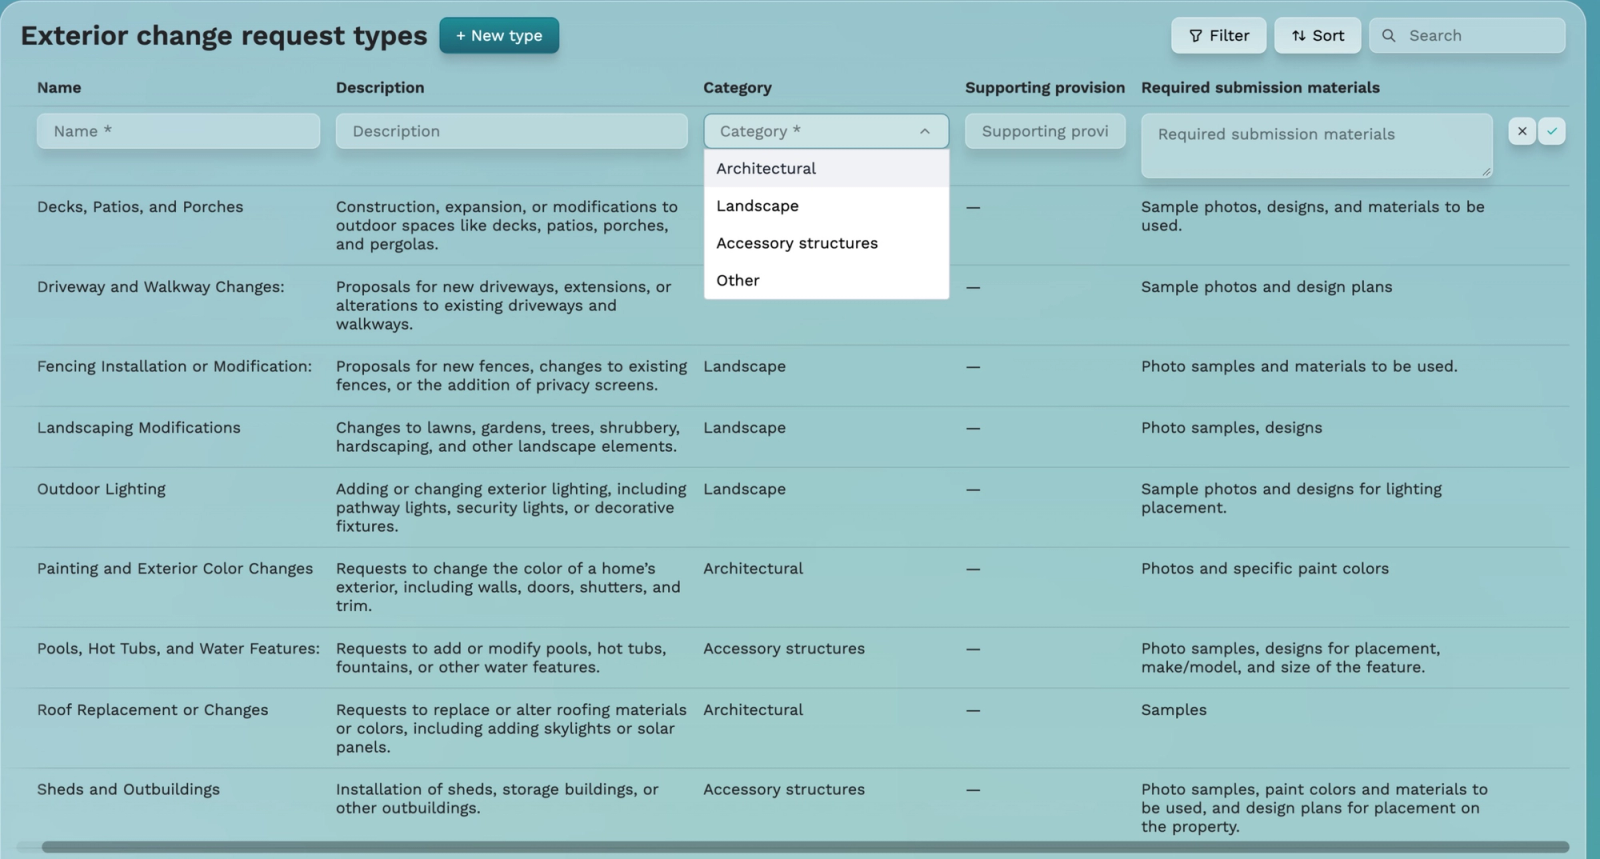Click the Description input field
The image size is (1600, 859).
(512, 131)
